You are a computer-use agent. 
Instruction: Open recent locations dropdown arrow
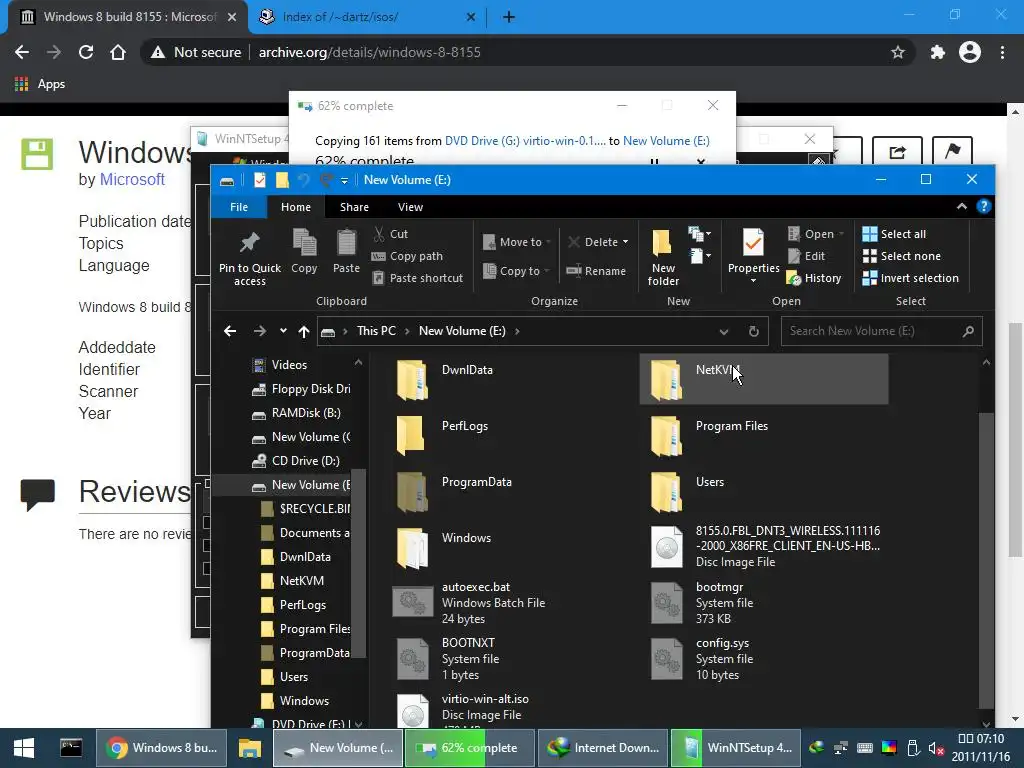click(283, 331)
